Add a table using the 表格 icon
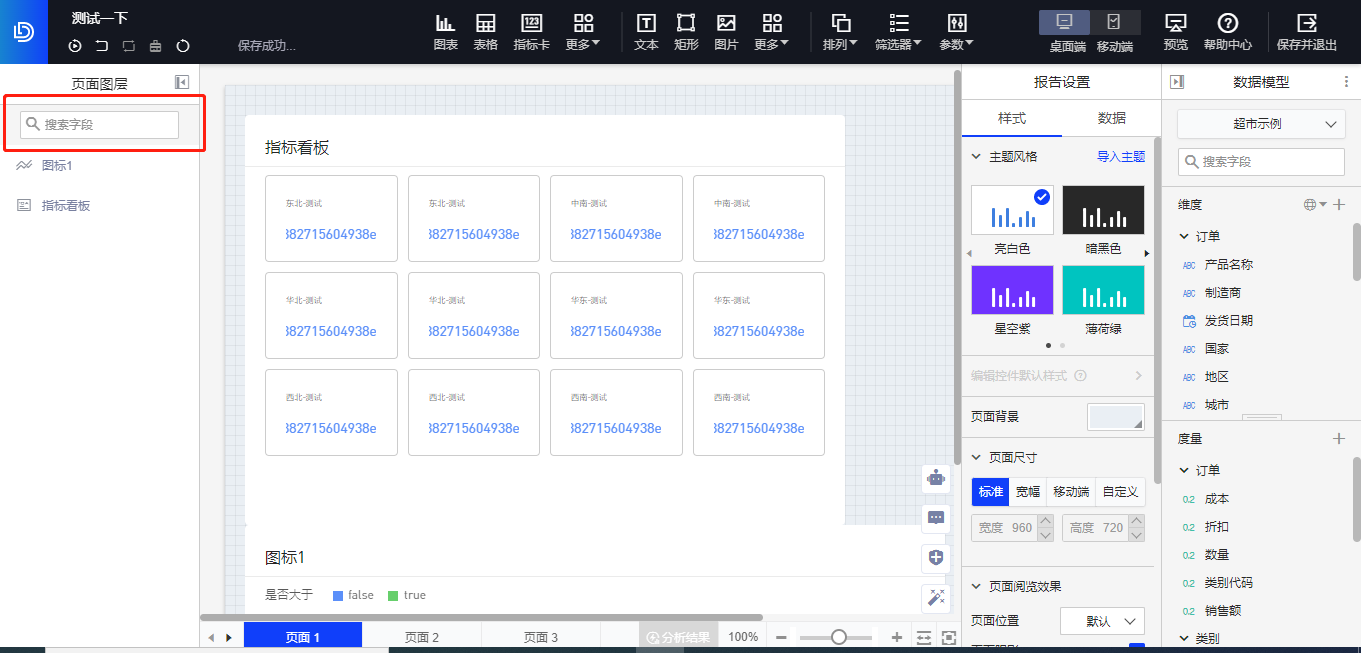 click(x=485, y=32)
